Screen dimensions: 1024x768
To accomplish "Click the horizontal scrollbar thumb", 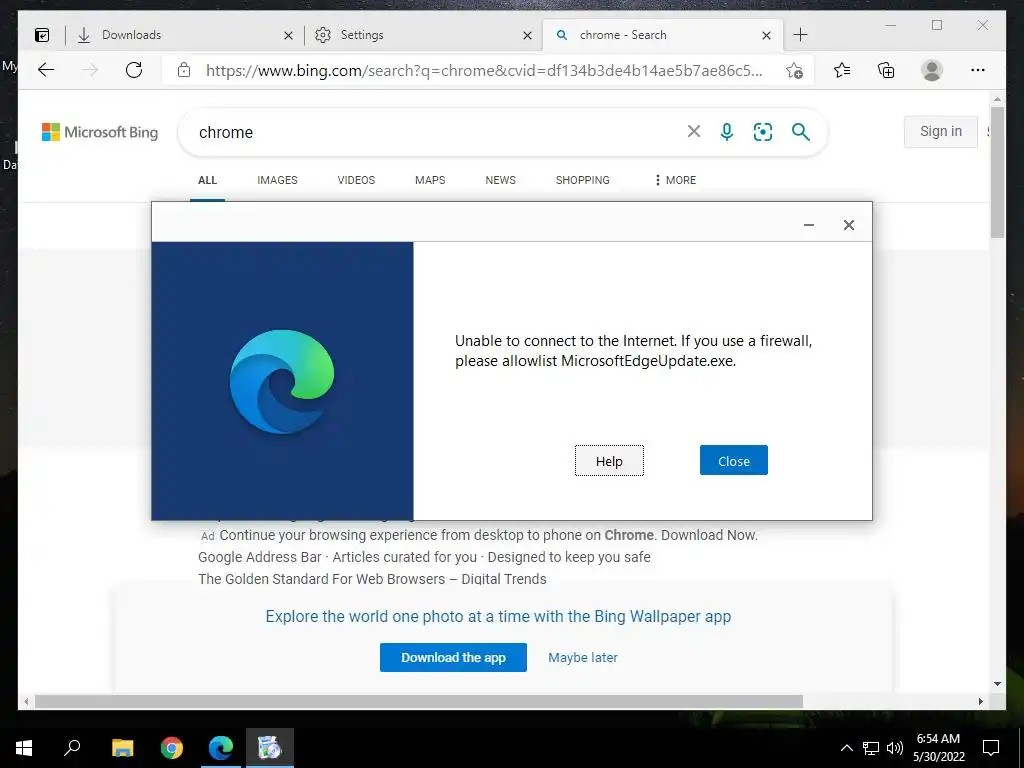I will [x=419, y=701].
